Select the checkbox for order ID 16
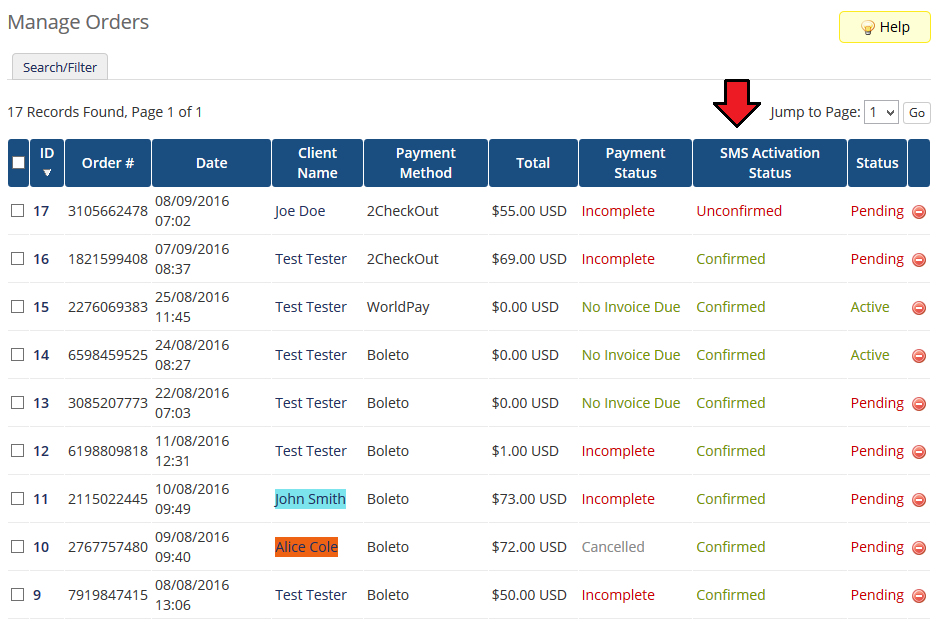The image size is (942, 626). [x=18, y=259]
